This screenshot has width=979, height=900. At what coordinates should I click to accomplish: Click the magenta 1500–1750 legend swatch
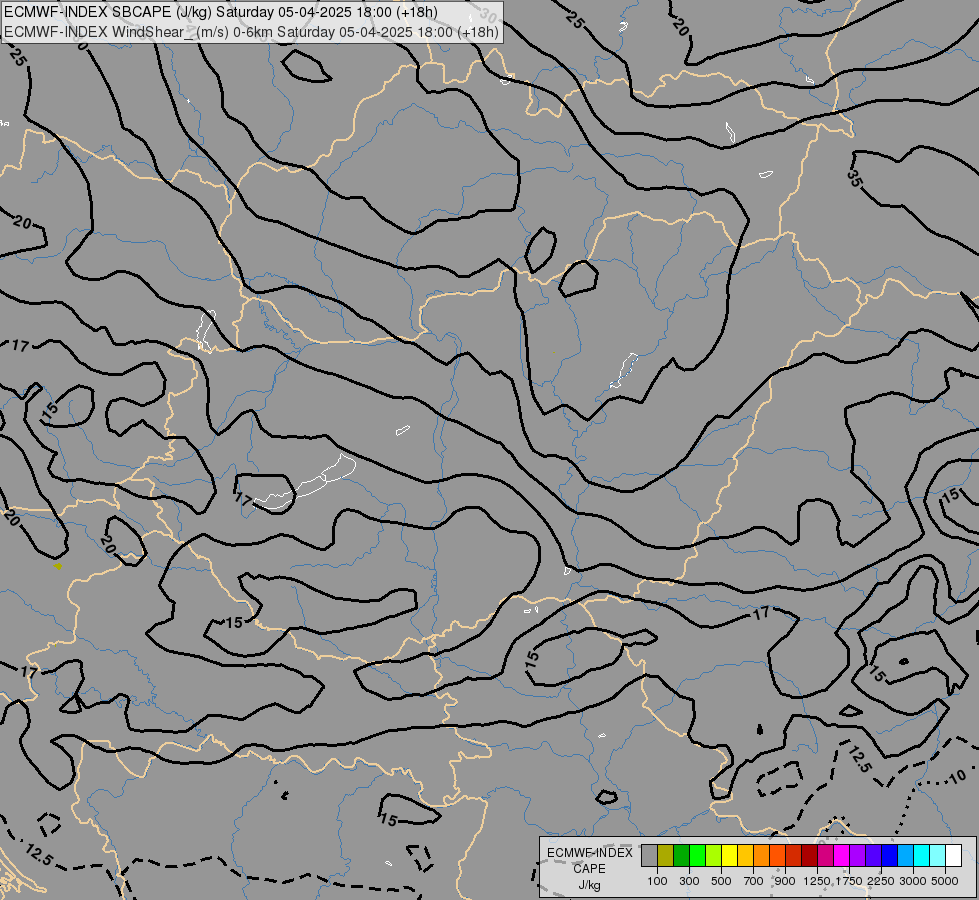click(x=841, y=855)
